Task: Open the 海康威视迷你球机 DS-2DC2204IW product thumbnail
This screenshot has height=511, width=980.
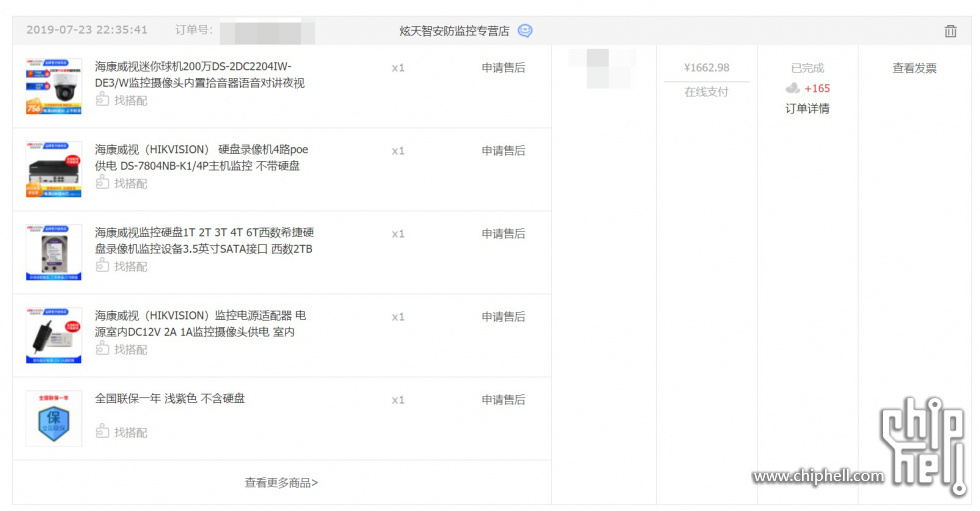Action: coord(54,86)
